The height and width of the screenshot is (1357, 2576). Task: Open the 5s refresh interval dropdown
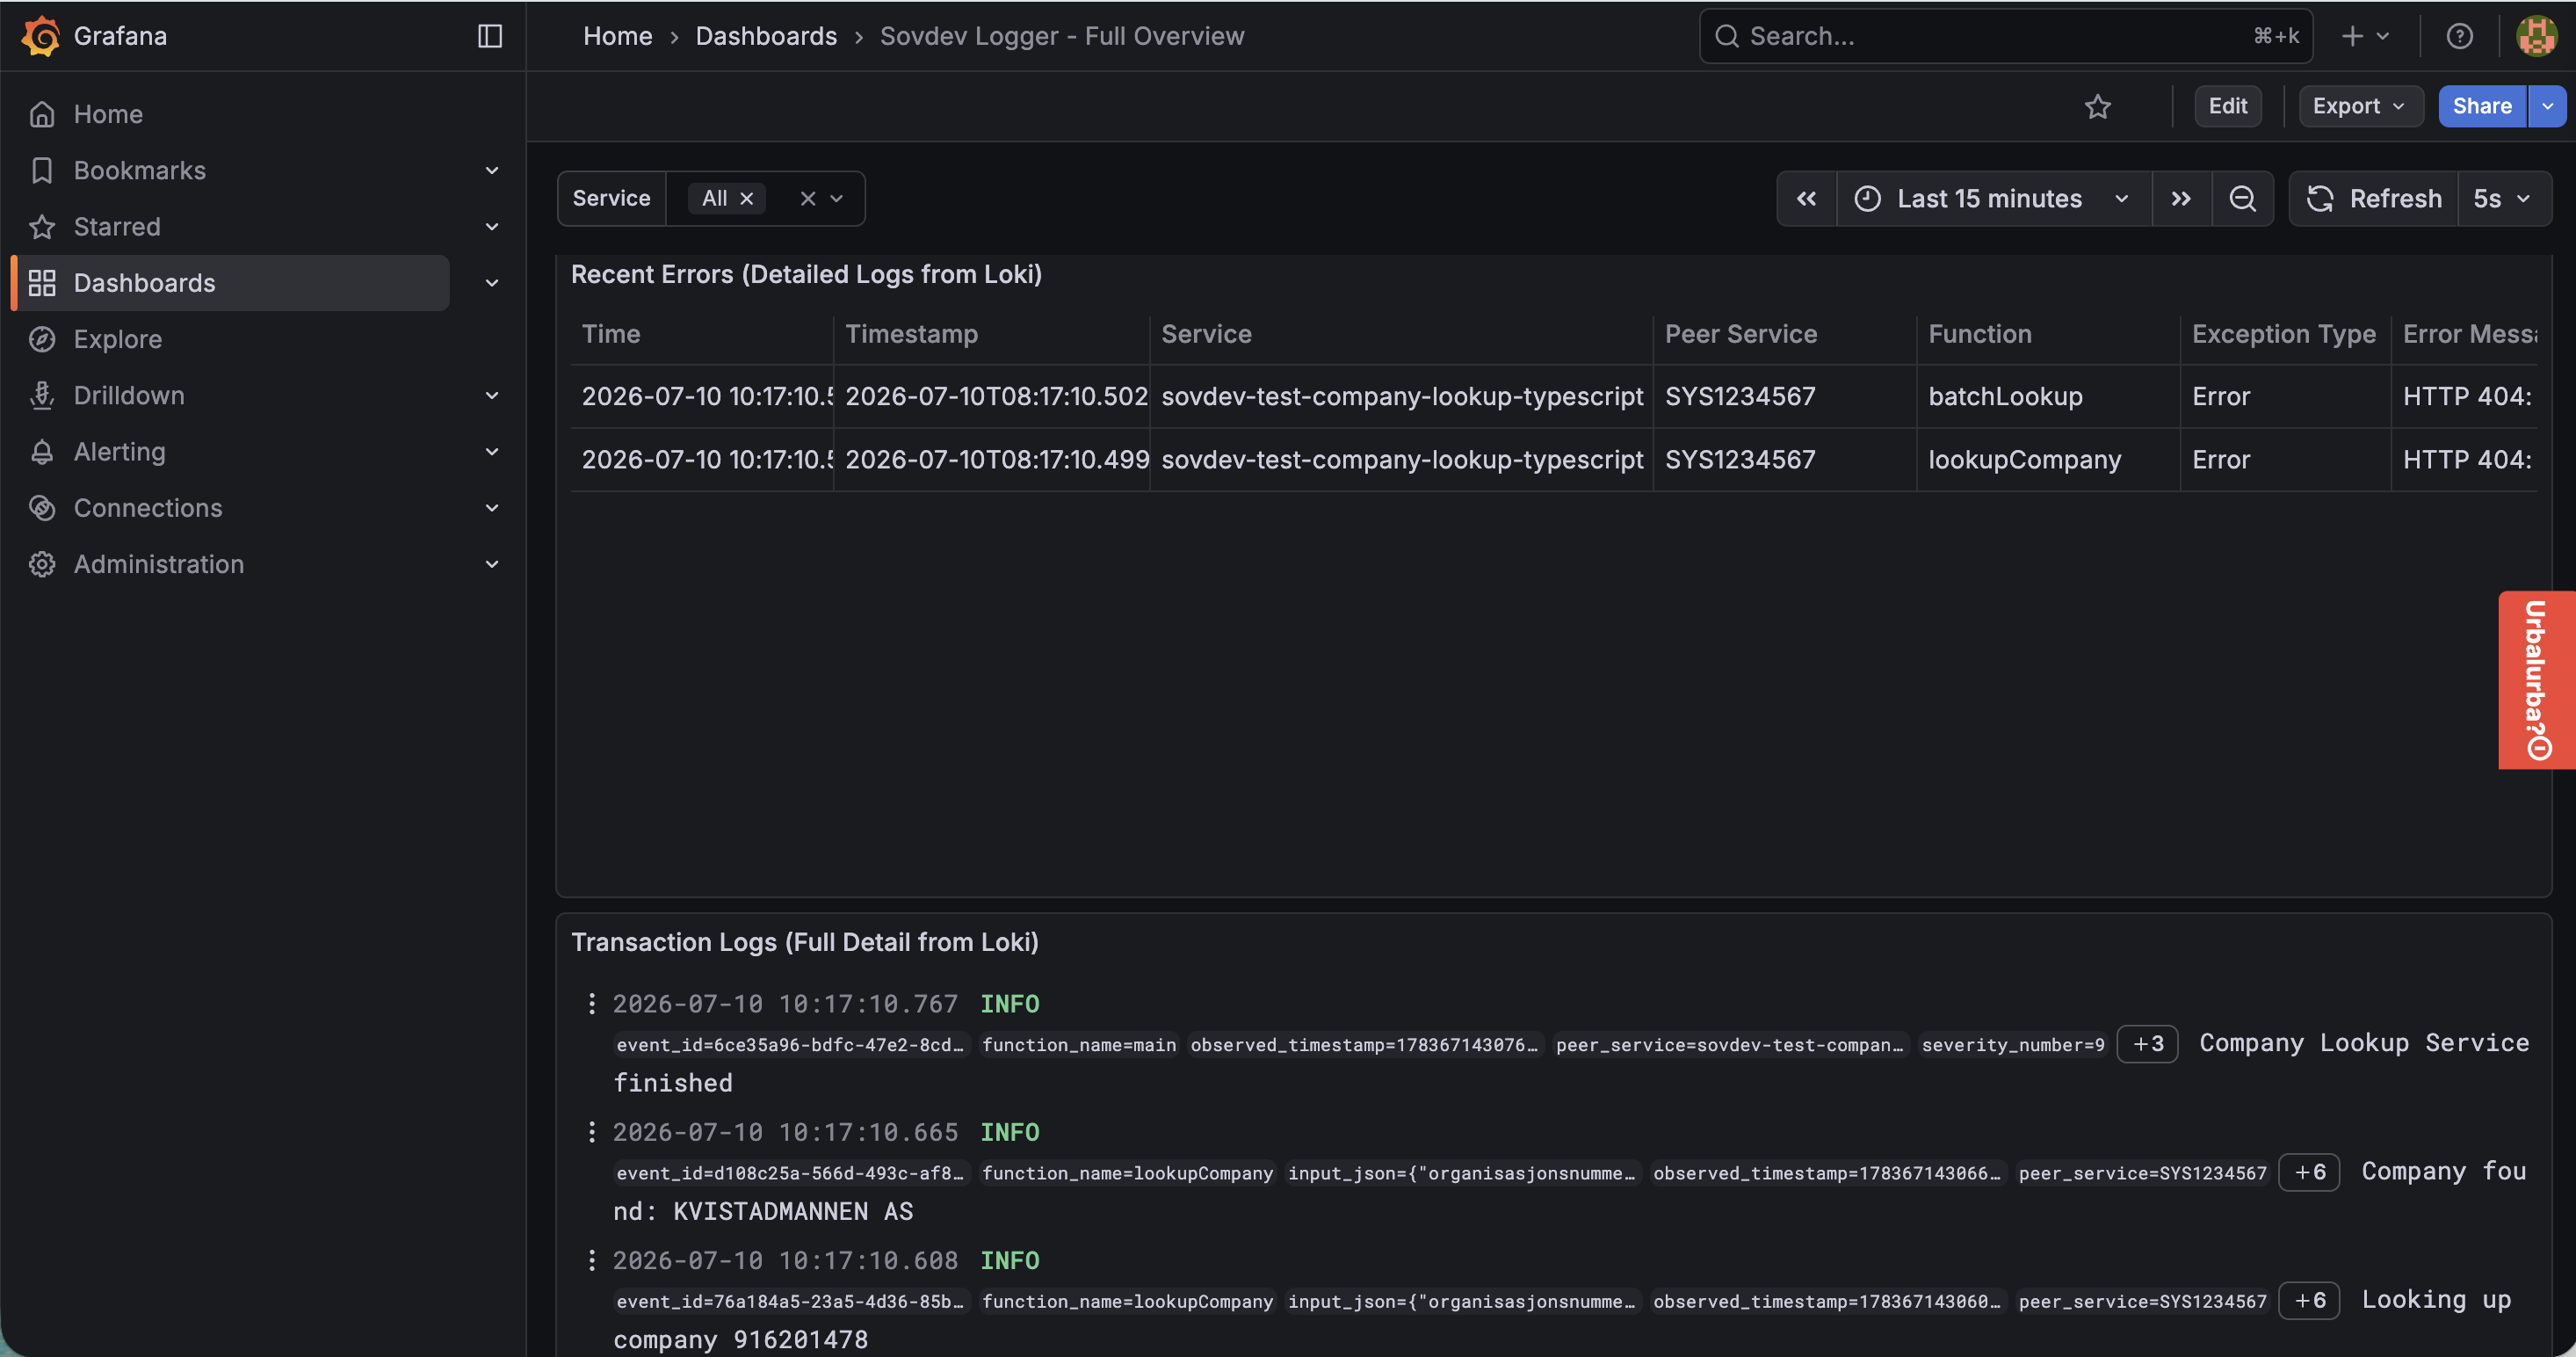[x=2503, y=198]
